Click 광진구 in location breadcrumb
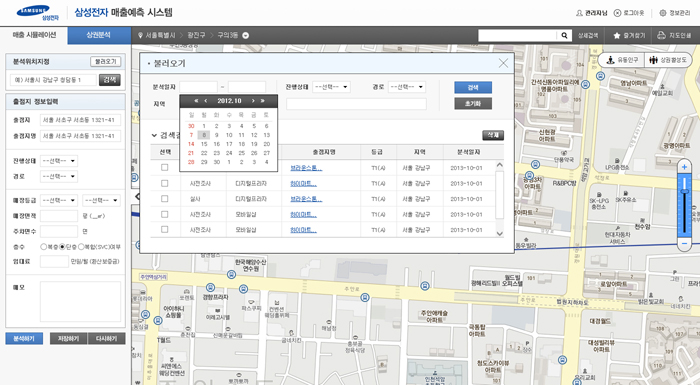This screenshot has width=700, height=385. [x=196, y=35]
